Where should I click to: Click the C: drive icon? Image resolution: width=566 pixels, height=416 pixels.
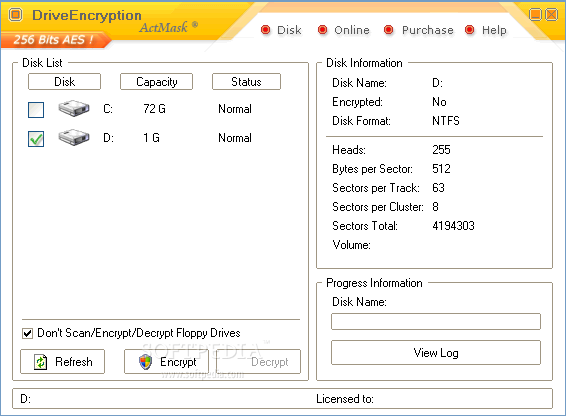point(74,108)
